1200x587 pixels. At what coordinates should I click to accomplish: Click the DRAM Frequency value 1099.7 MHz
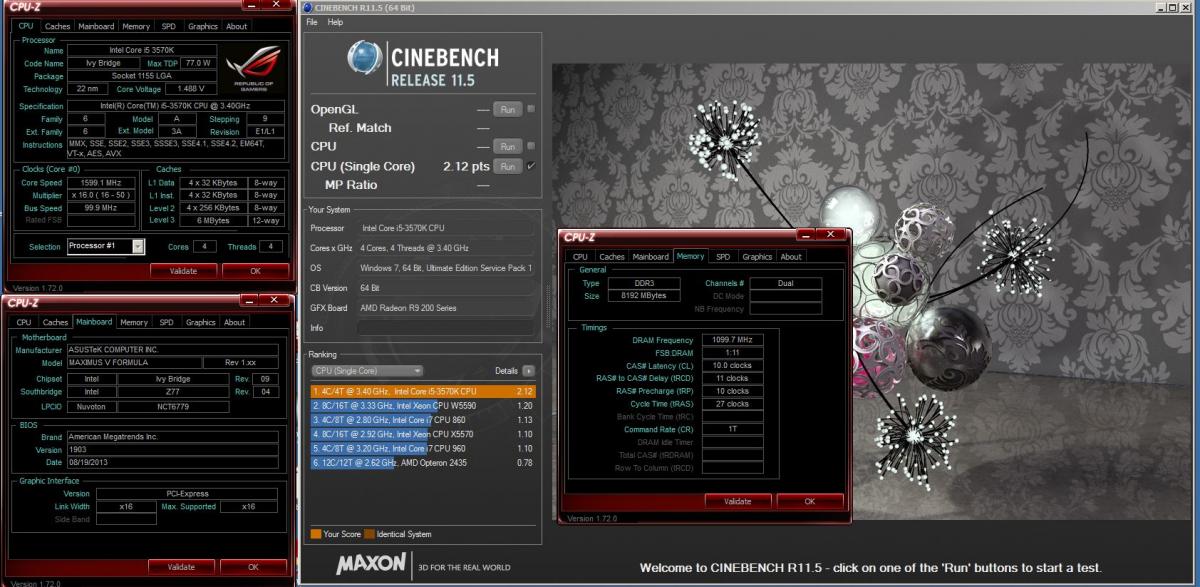tap(734, 340)
